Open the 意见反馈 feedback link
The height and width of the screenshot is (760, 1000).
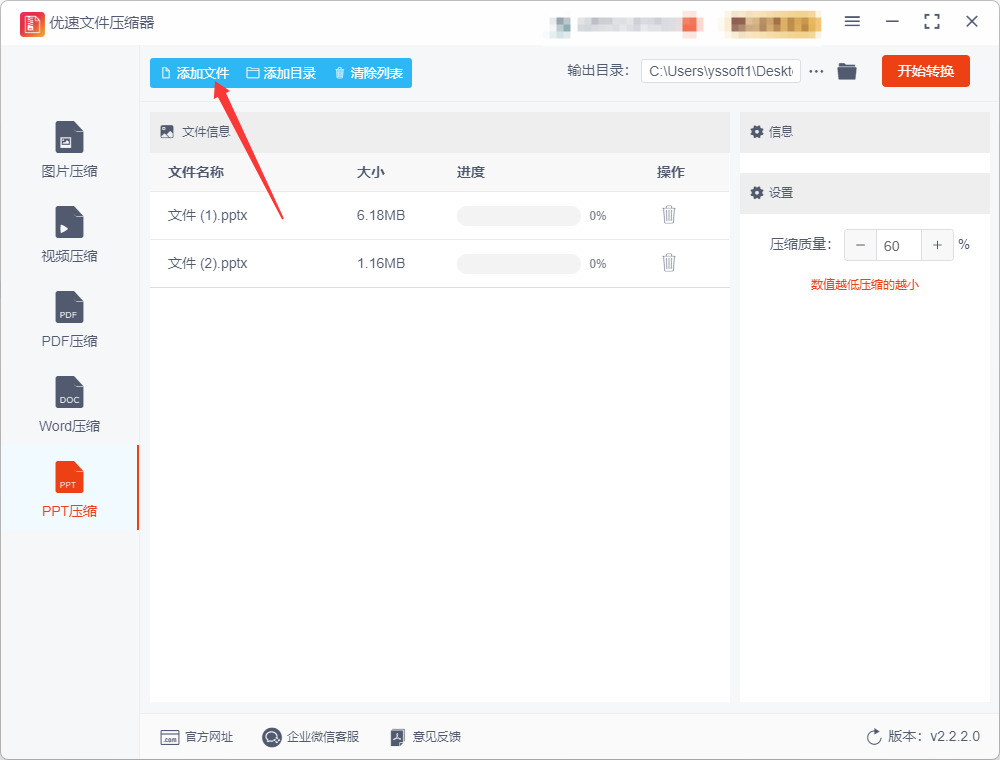click(426, 737)
